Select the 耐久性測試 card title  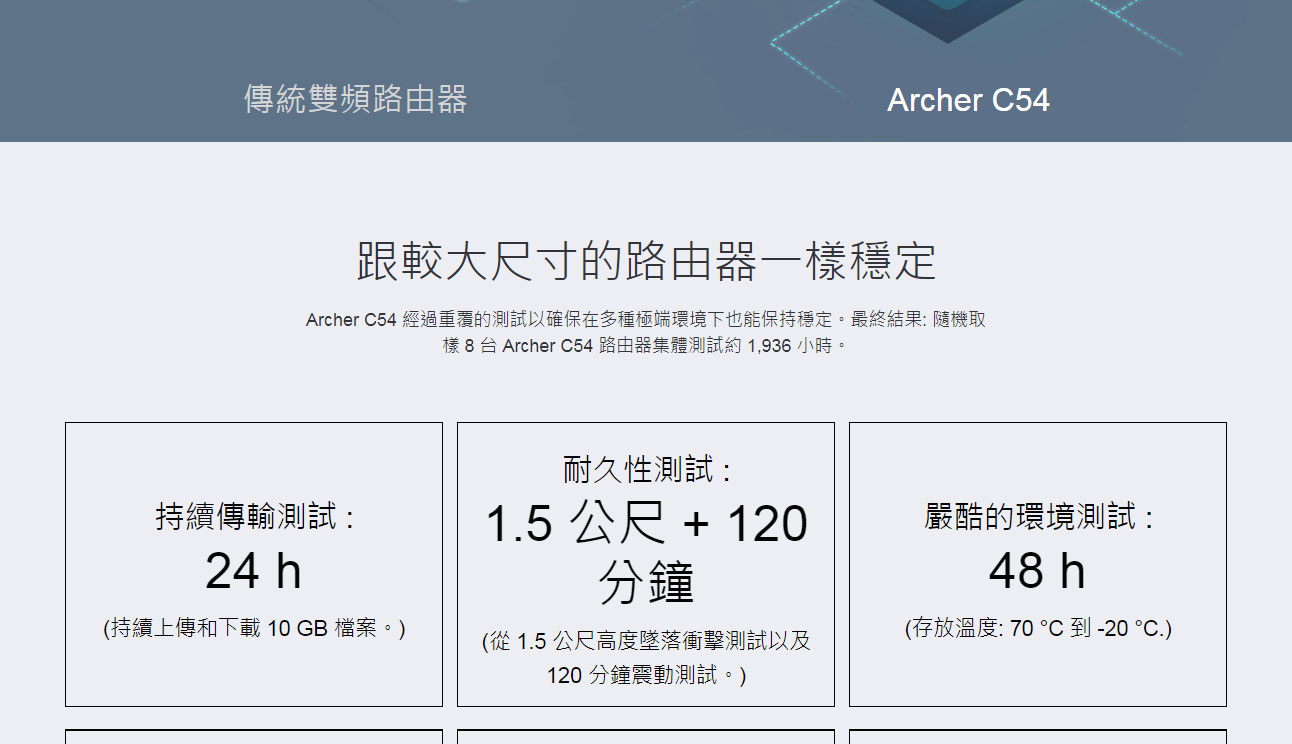coord(646,469)
